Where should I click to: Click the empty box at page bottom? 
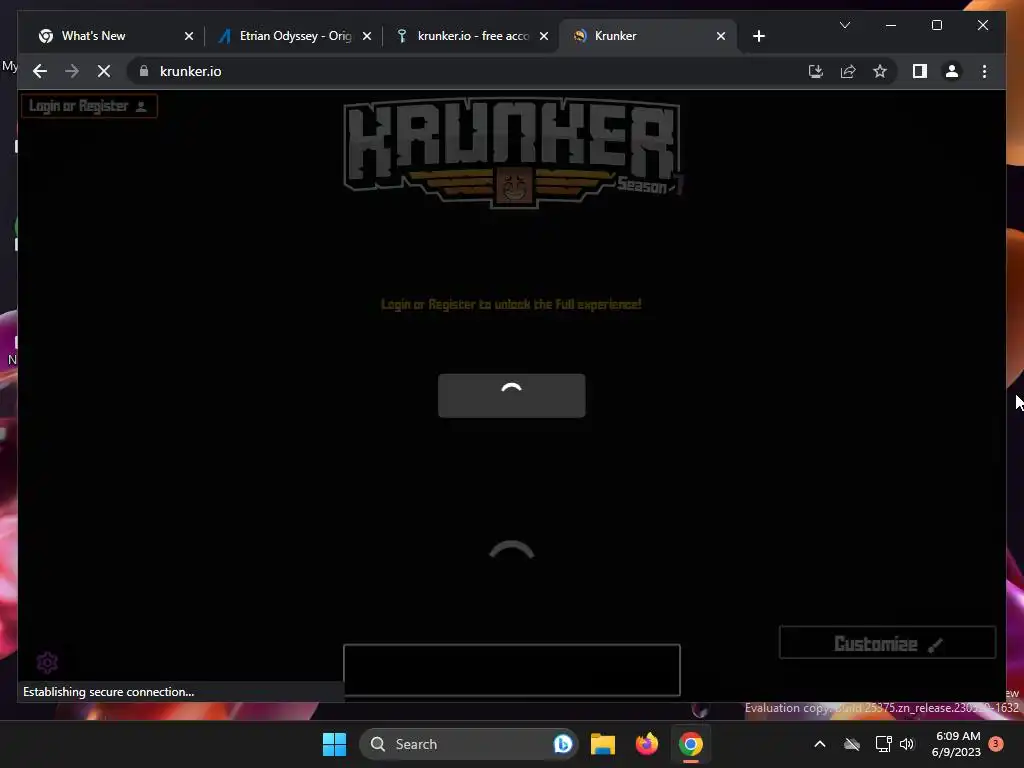click(x=511, y=669)
